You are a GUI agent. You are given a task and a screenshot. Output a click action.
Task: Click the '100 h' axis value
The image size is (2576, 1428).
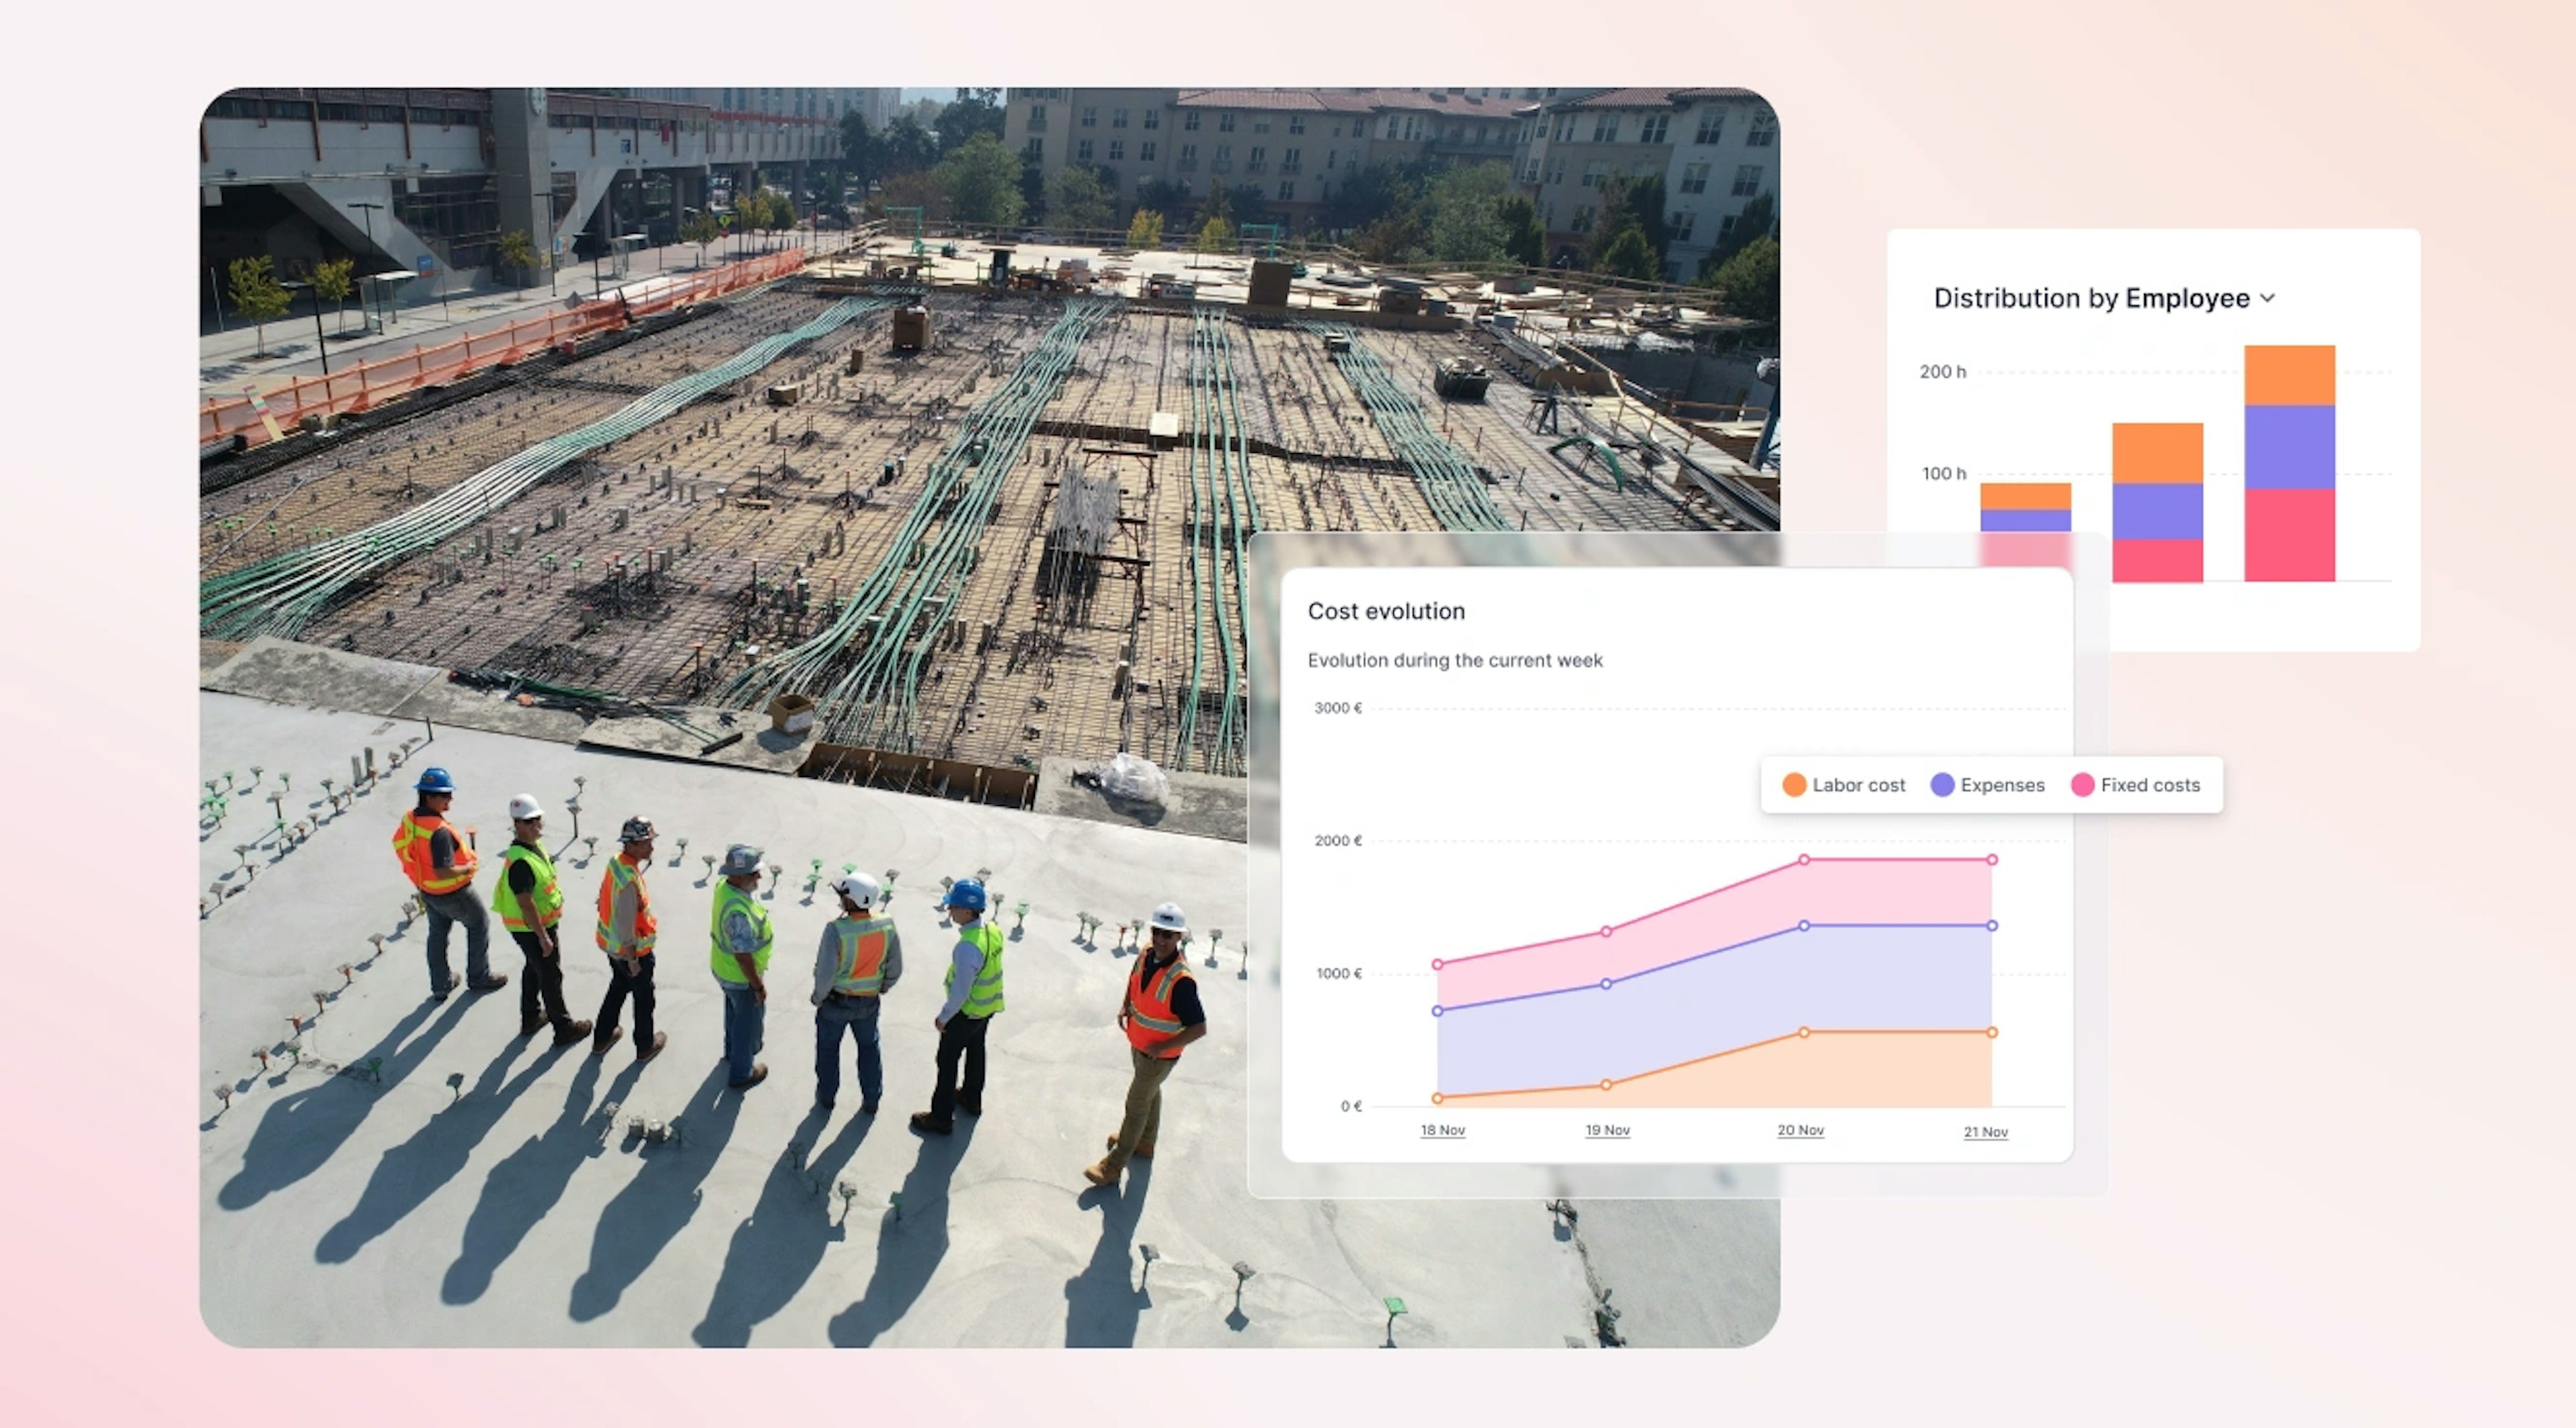pos(1943,474)
